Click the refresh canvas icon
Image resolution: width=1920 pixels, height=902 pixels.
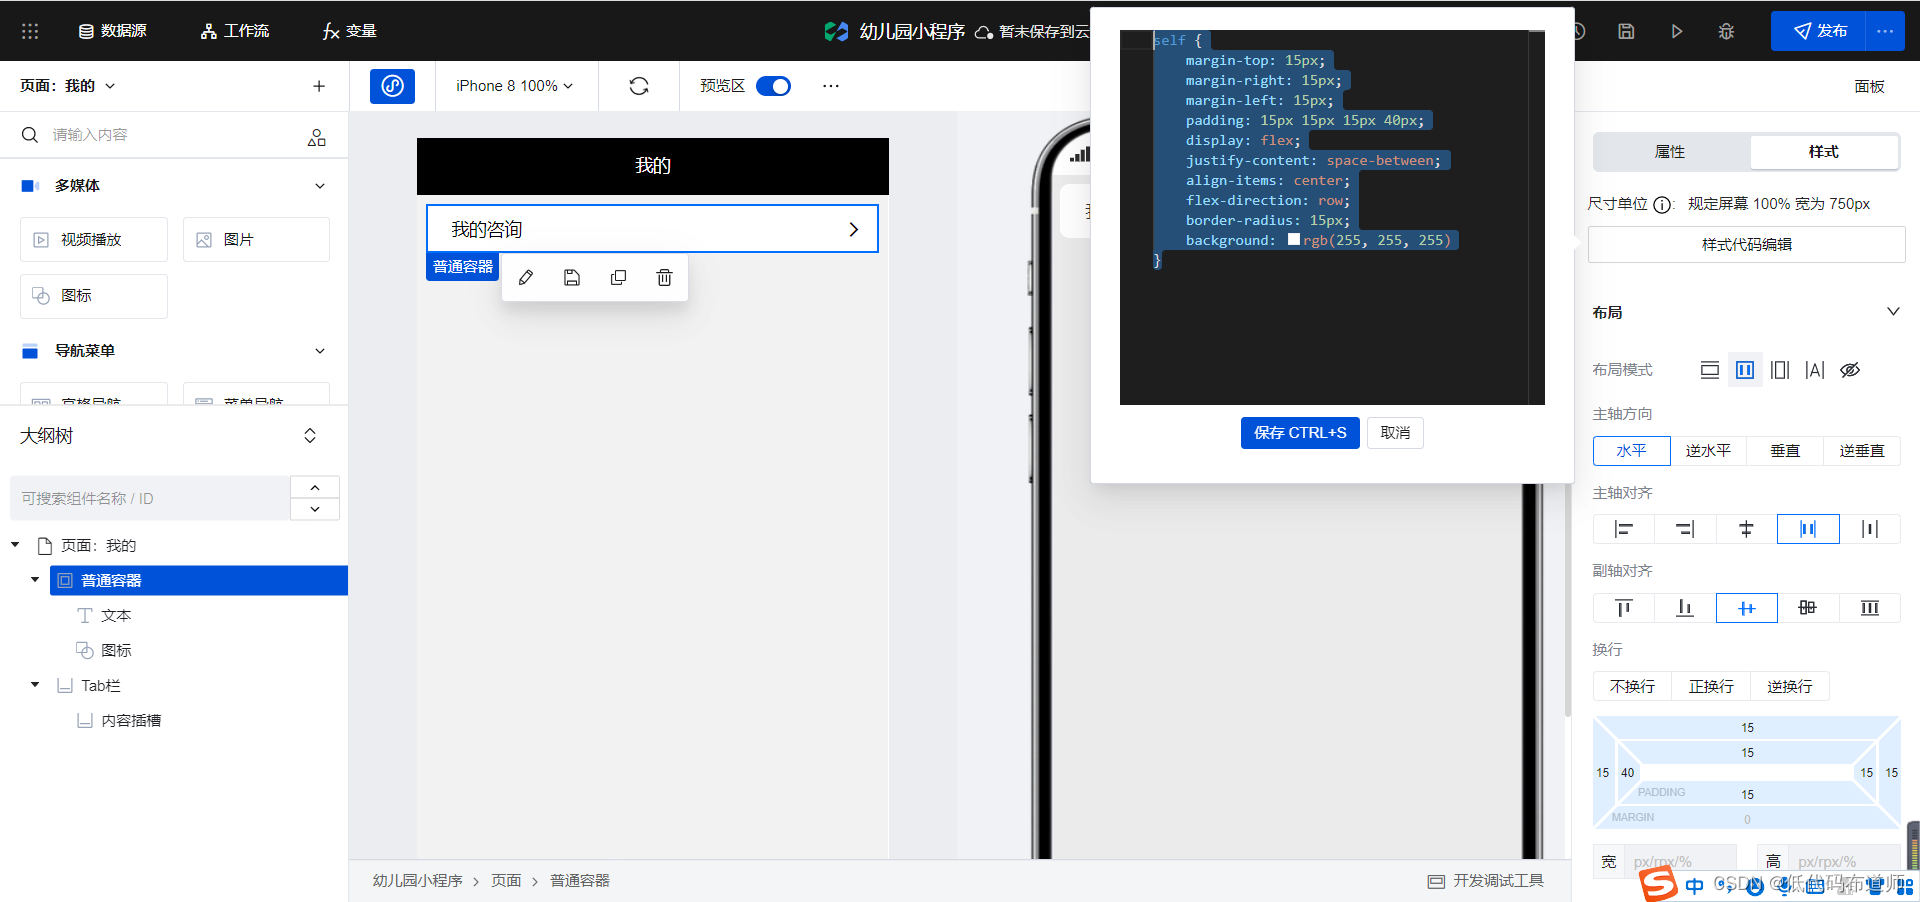coord(639,86)
